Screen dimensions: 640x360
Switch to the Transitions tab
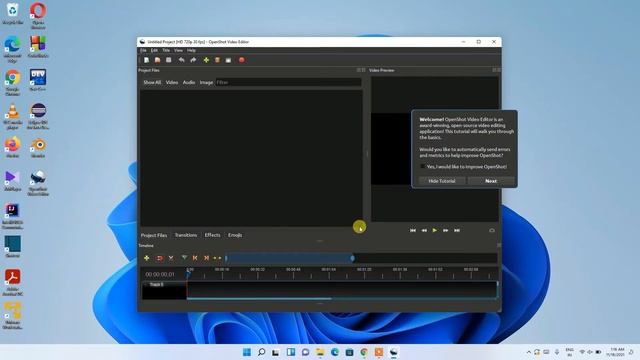[186, 236]
